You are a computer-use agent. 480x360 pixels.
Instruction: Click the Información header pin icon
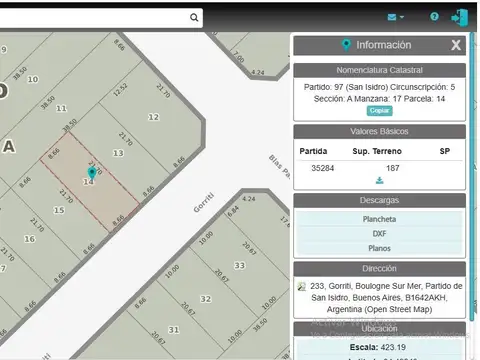click(346, 45)
